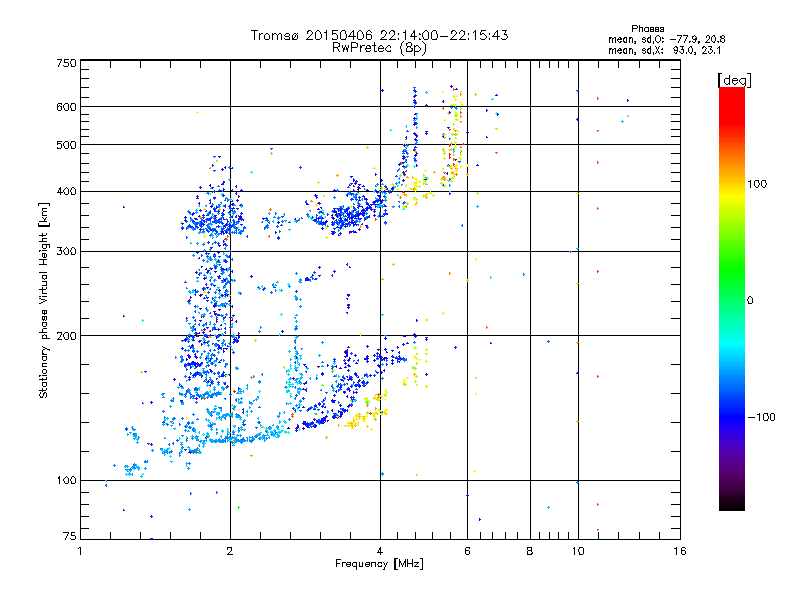Click the '[deg]' colorbar unit label
Screen dimensions: 800x600
734,80
